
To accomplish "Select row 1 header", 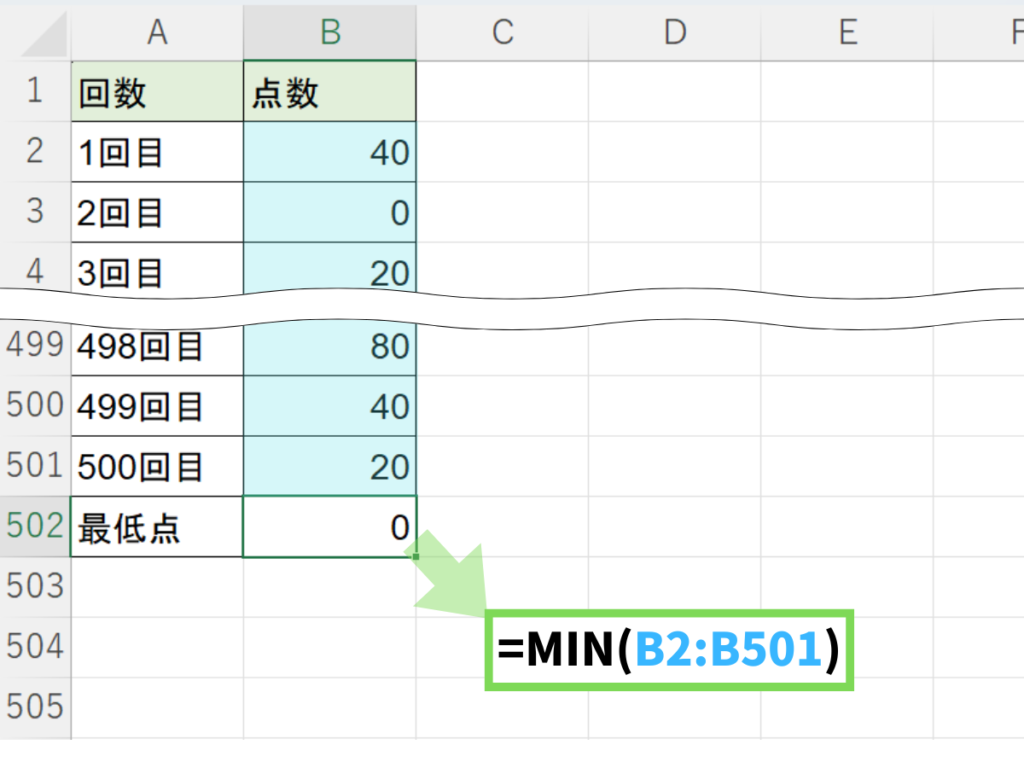I will (35, 92).
